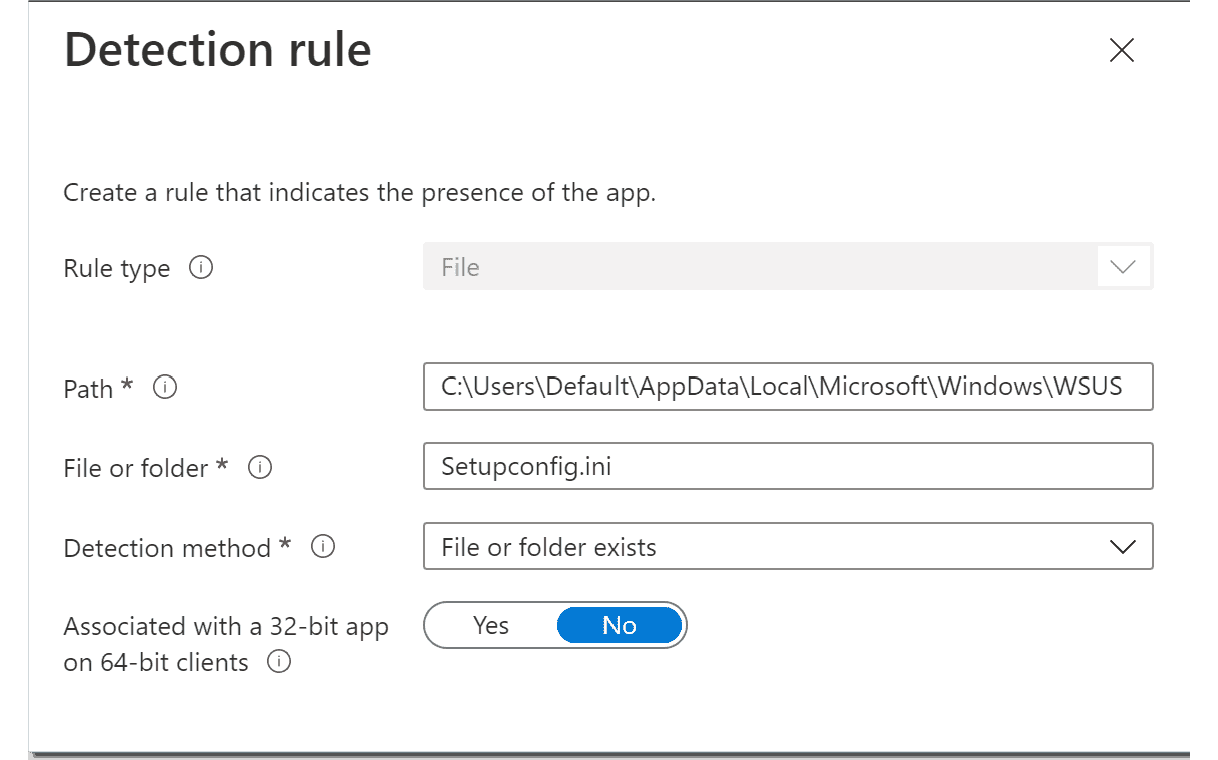Open the Detection method info icon

coord(323,547)
